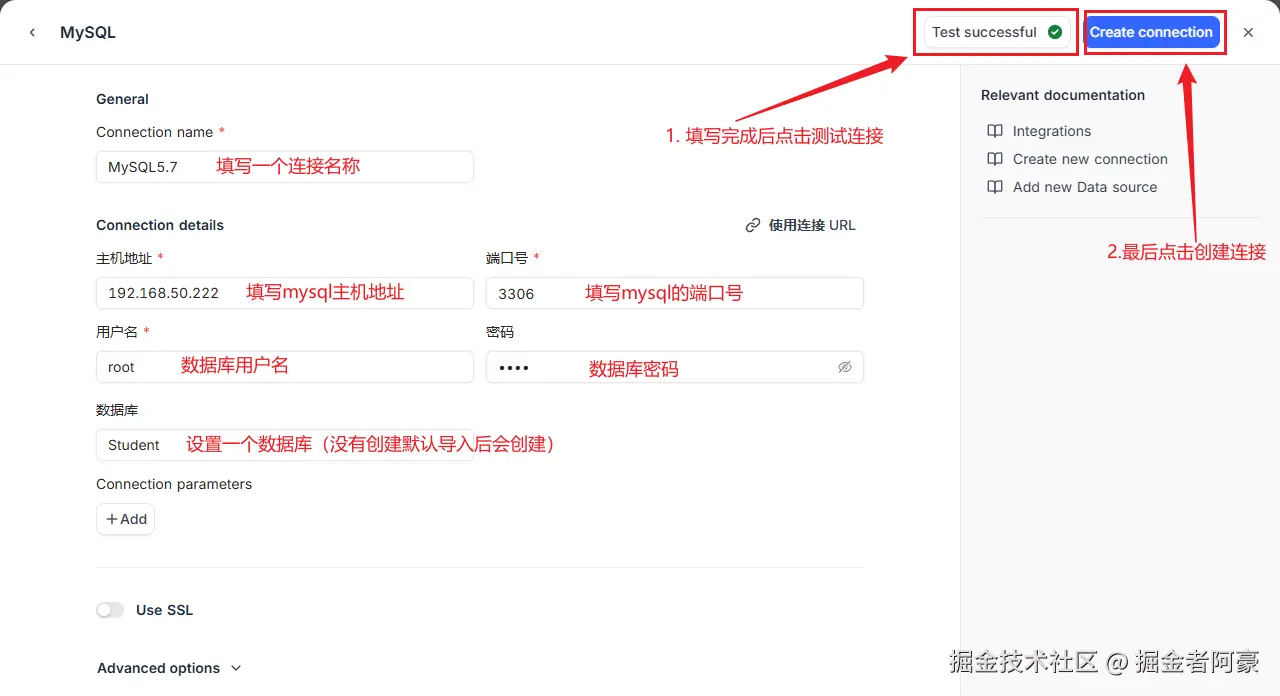Click the green check icon in Test successful

(1054, 32)
